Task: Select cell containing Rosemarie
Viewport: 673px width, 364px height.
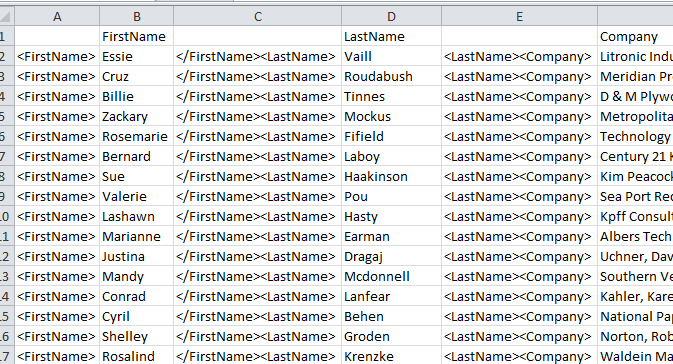Action: pyautogui.click(x=136, y=136)
